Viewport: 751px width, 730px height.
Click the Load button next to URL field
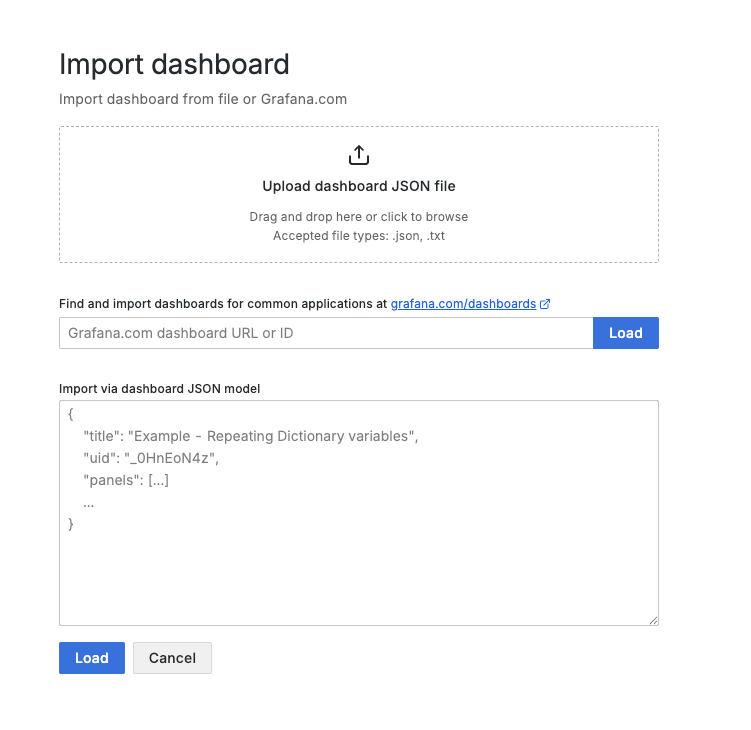(x=626, y=333)
